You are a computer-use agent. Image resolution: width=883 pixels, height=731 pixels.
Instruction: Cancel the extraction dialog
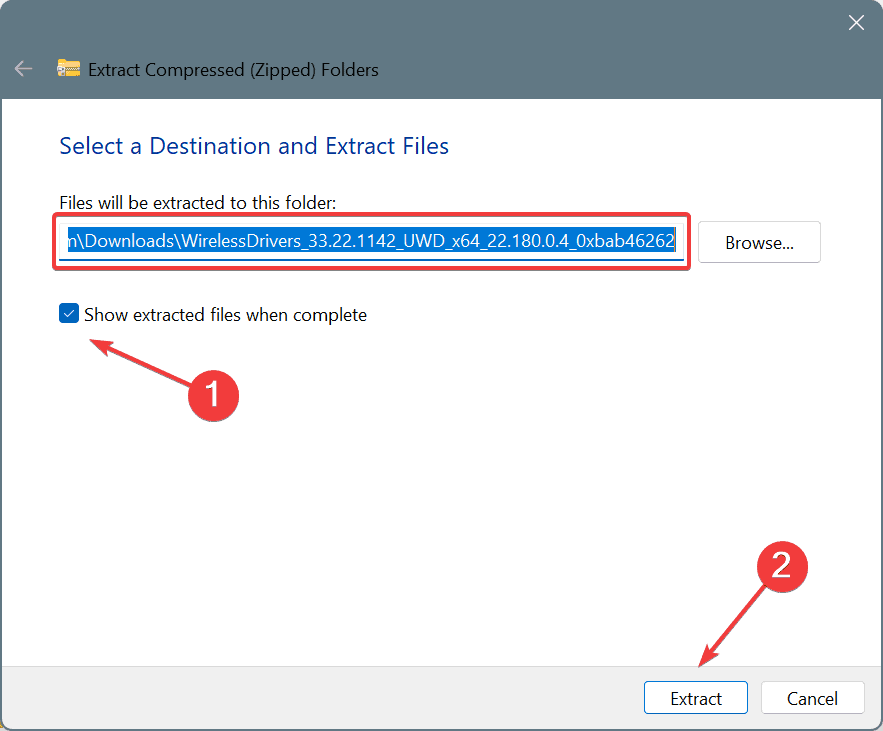(x=812, y=698)
